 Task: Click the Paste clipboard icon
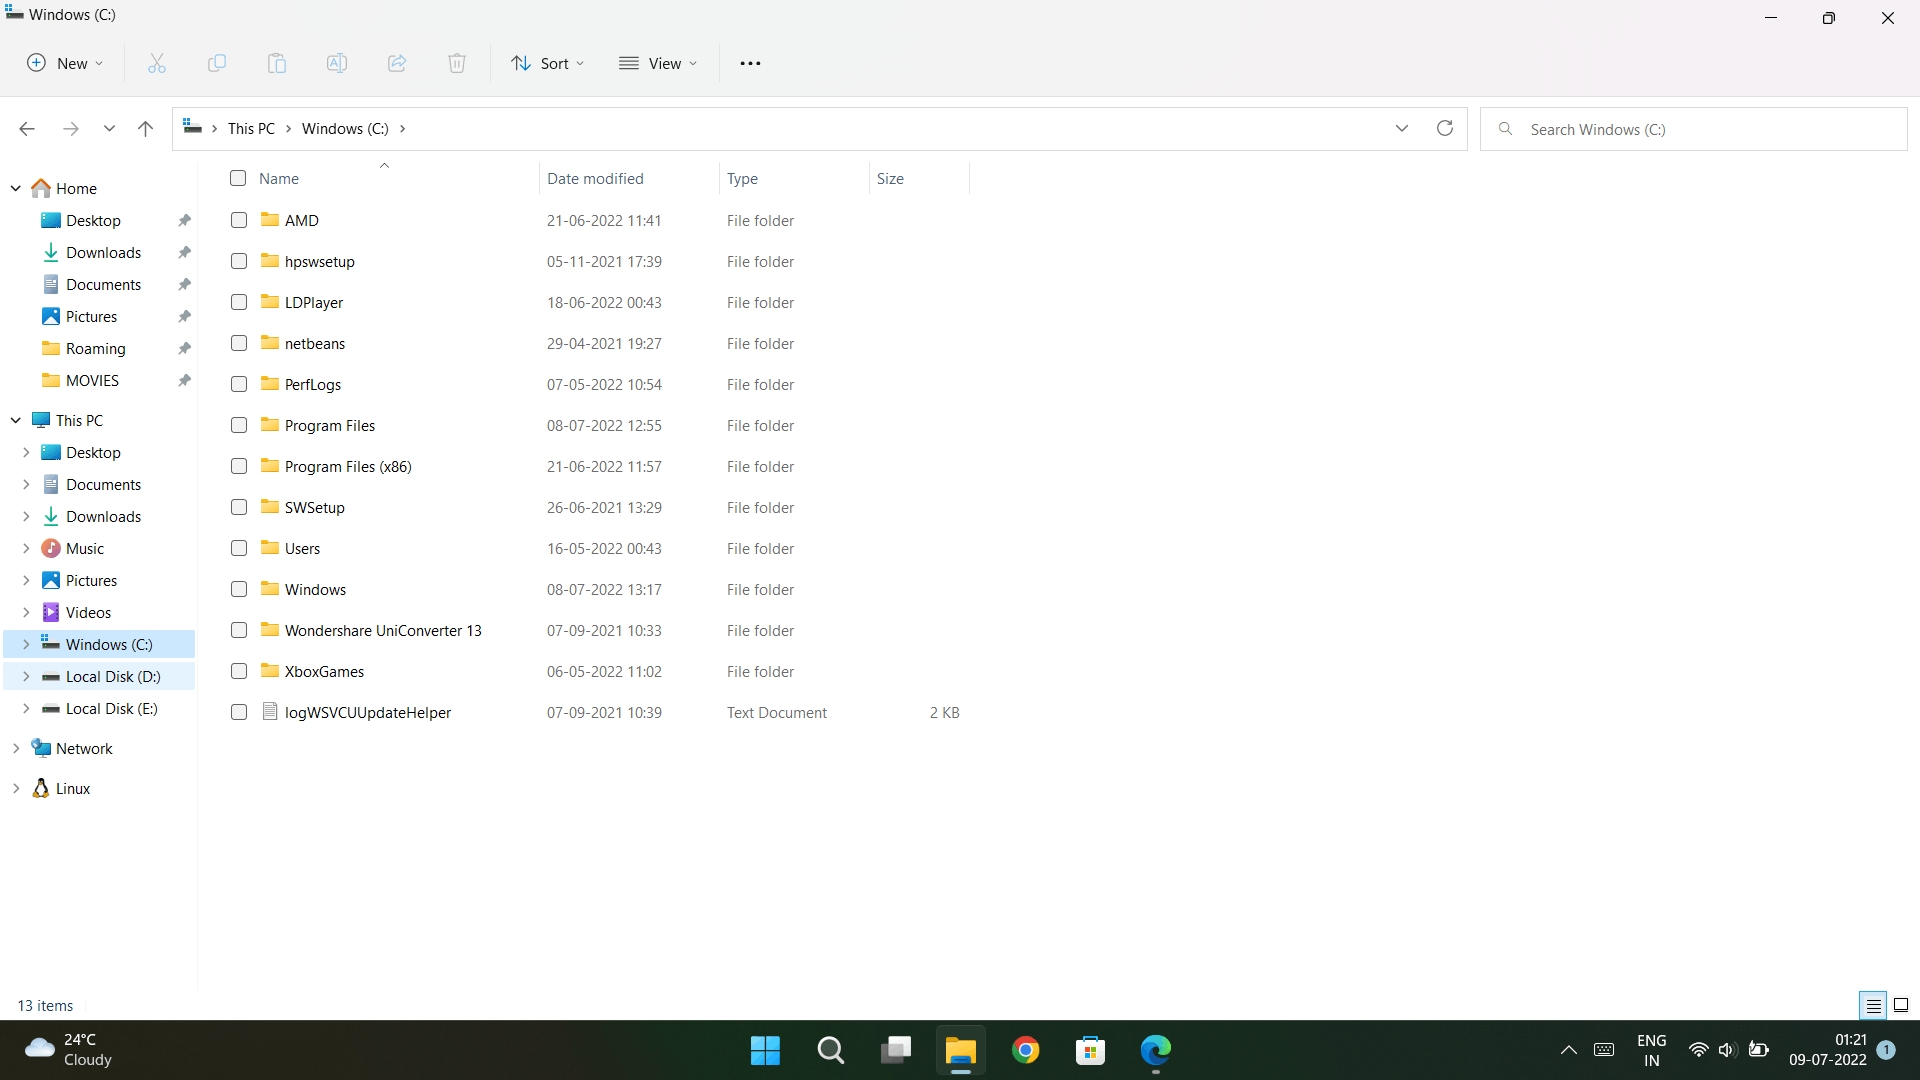pyautogui.click(x=277, y=63)
